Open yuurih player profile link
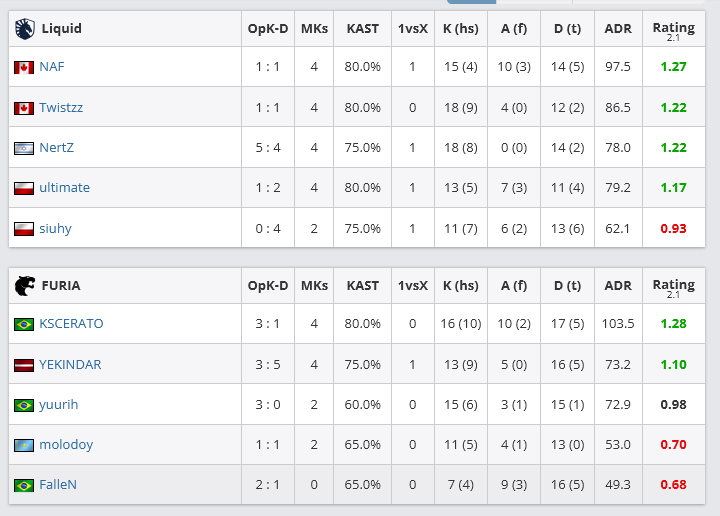This screenshot has height=516, width=720. (x=58, y=405)
